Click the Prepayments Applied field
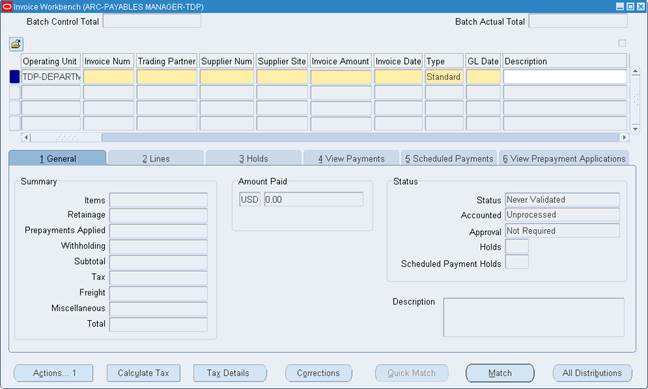The height and width of the screenshot is (389, 648). click(x=158, y=231)
